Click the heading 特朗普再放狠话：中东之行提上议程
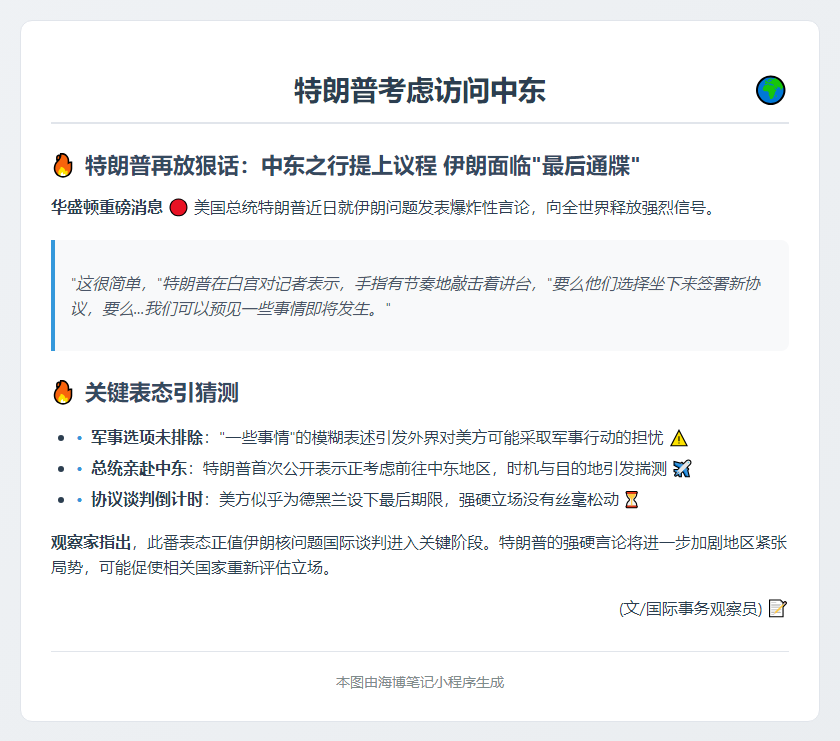This screenshot has width=840, height=741. coord(261,166)
